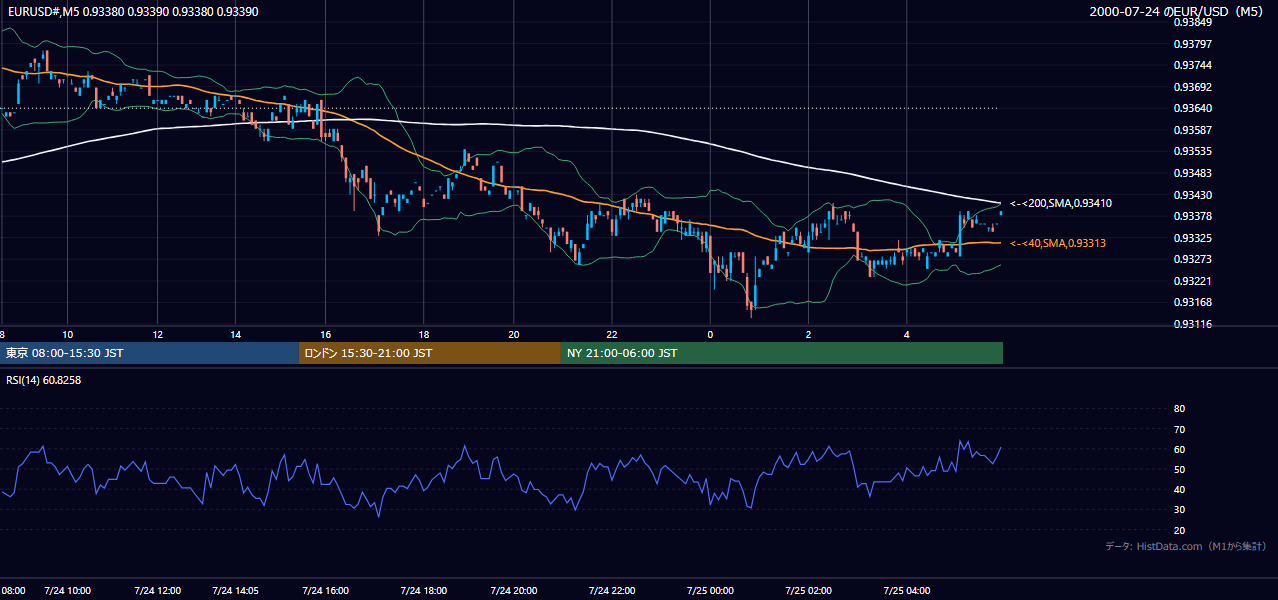Click the 40 SMA 0.93313 label
The height and width of the screenshot is (600, 1278).
click(1058, 243)
